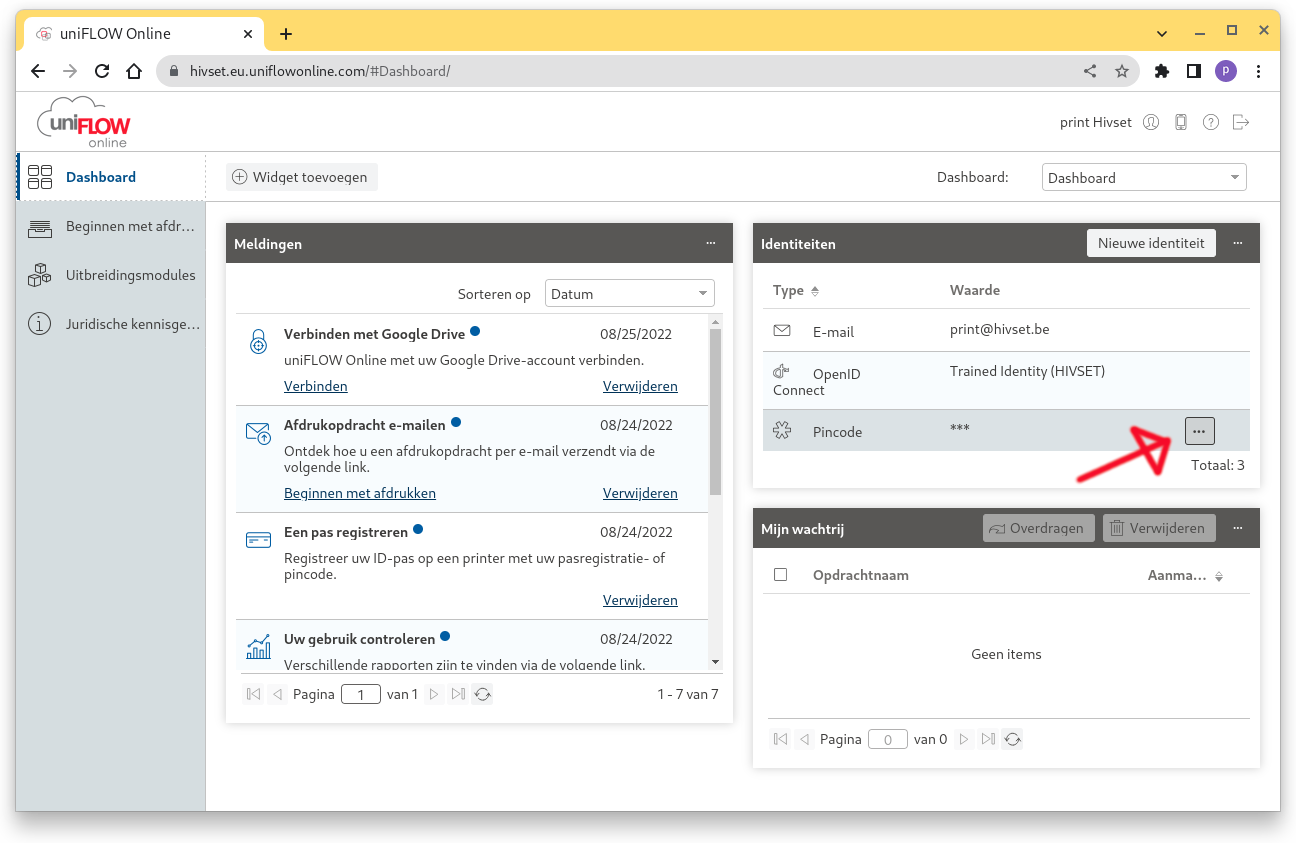This screenshot has height=843, width=1296.
Task: Open the Dashboard sidebar icon
Action: [40, 177]
